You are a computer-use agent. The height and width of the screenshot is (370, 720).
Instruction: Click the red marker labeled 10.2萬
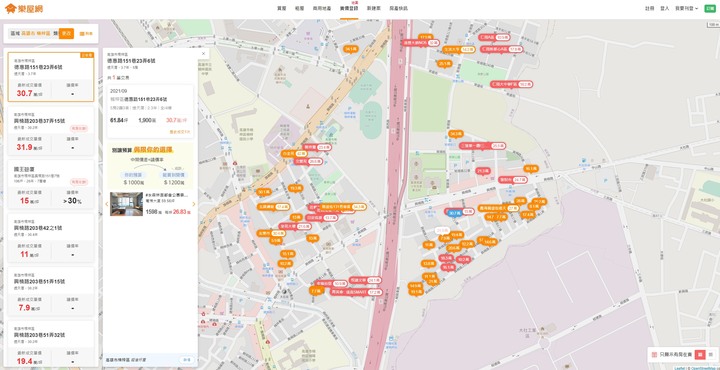tap(463, 259)
